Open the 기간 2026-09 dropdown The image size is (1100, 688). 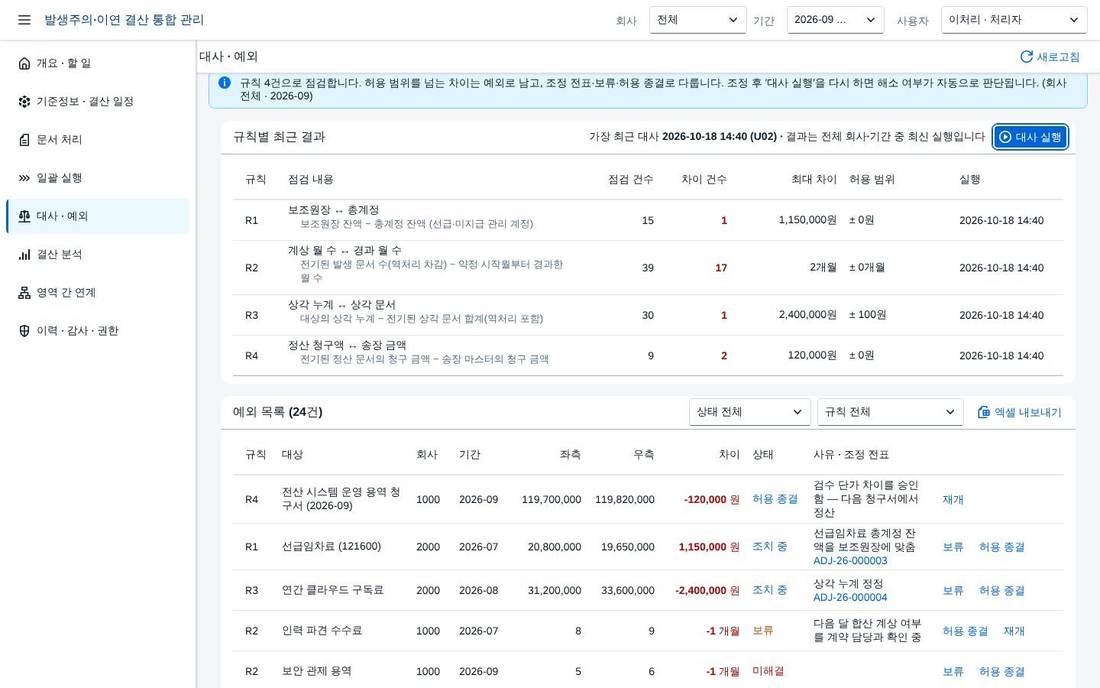835,20
